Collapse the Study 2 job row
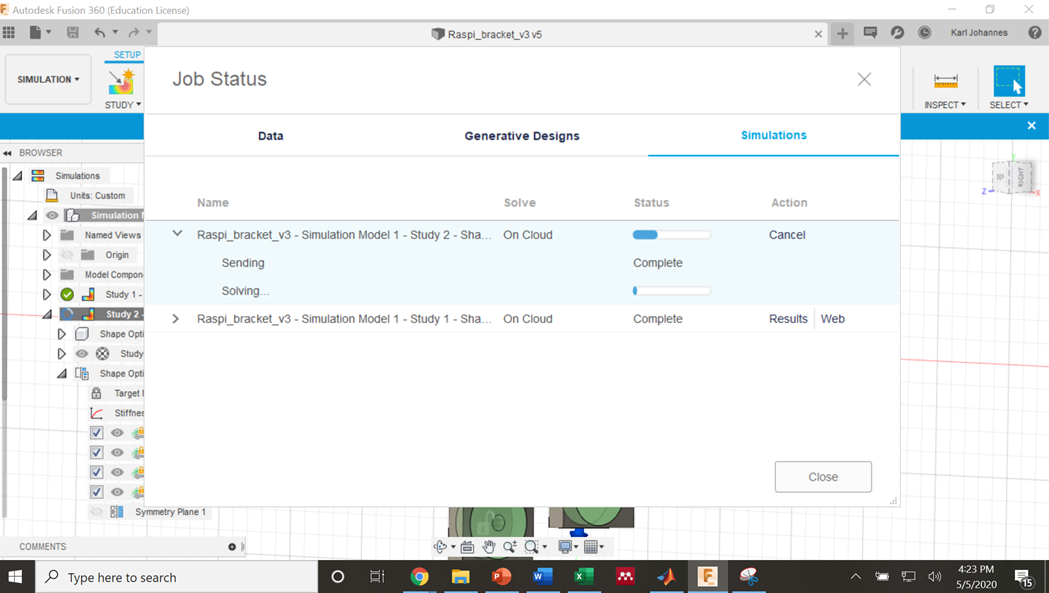This screenshot has width=1049, height=593. click(x=177, y=234)
